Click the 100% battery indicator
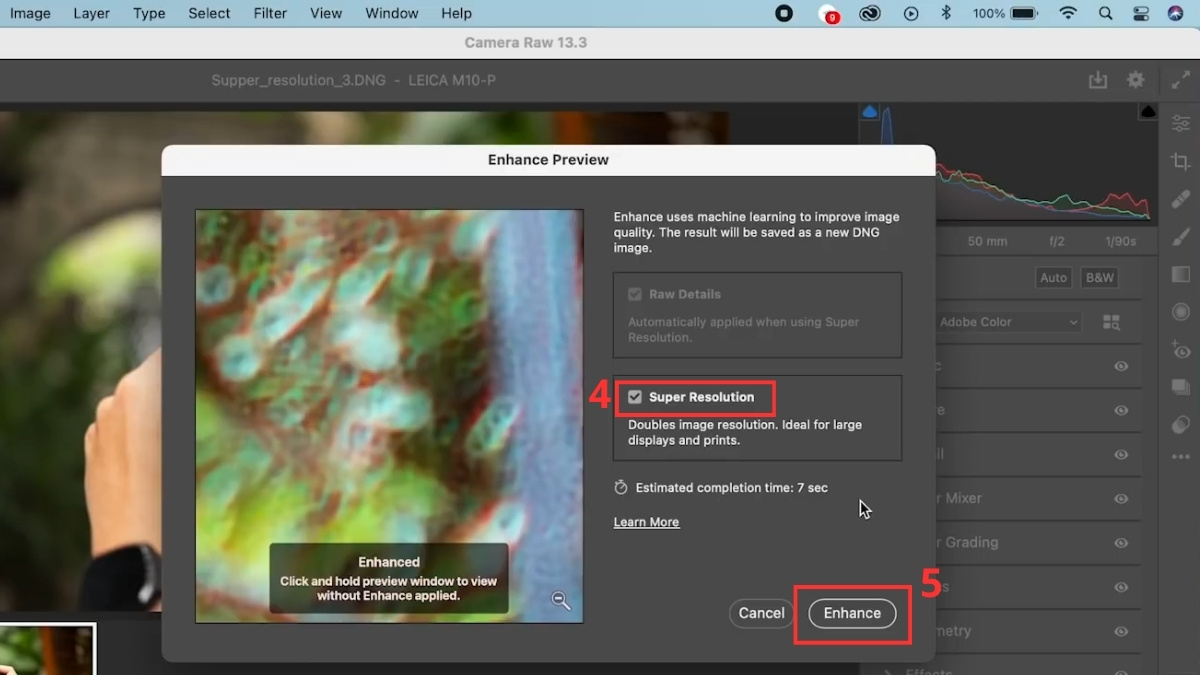 click(x=1005, y=14)
